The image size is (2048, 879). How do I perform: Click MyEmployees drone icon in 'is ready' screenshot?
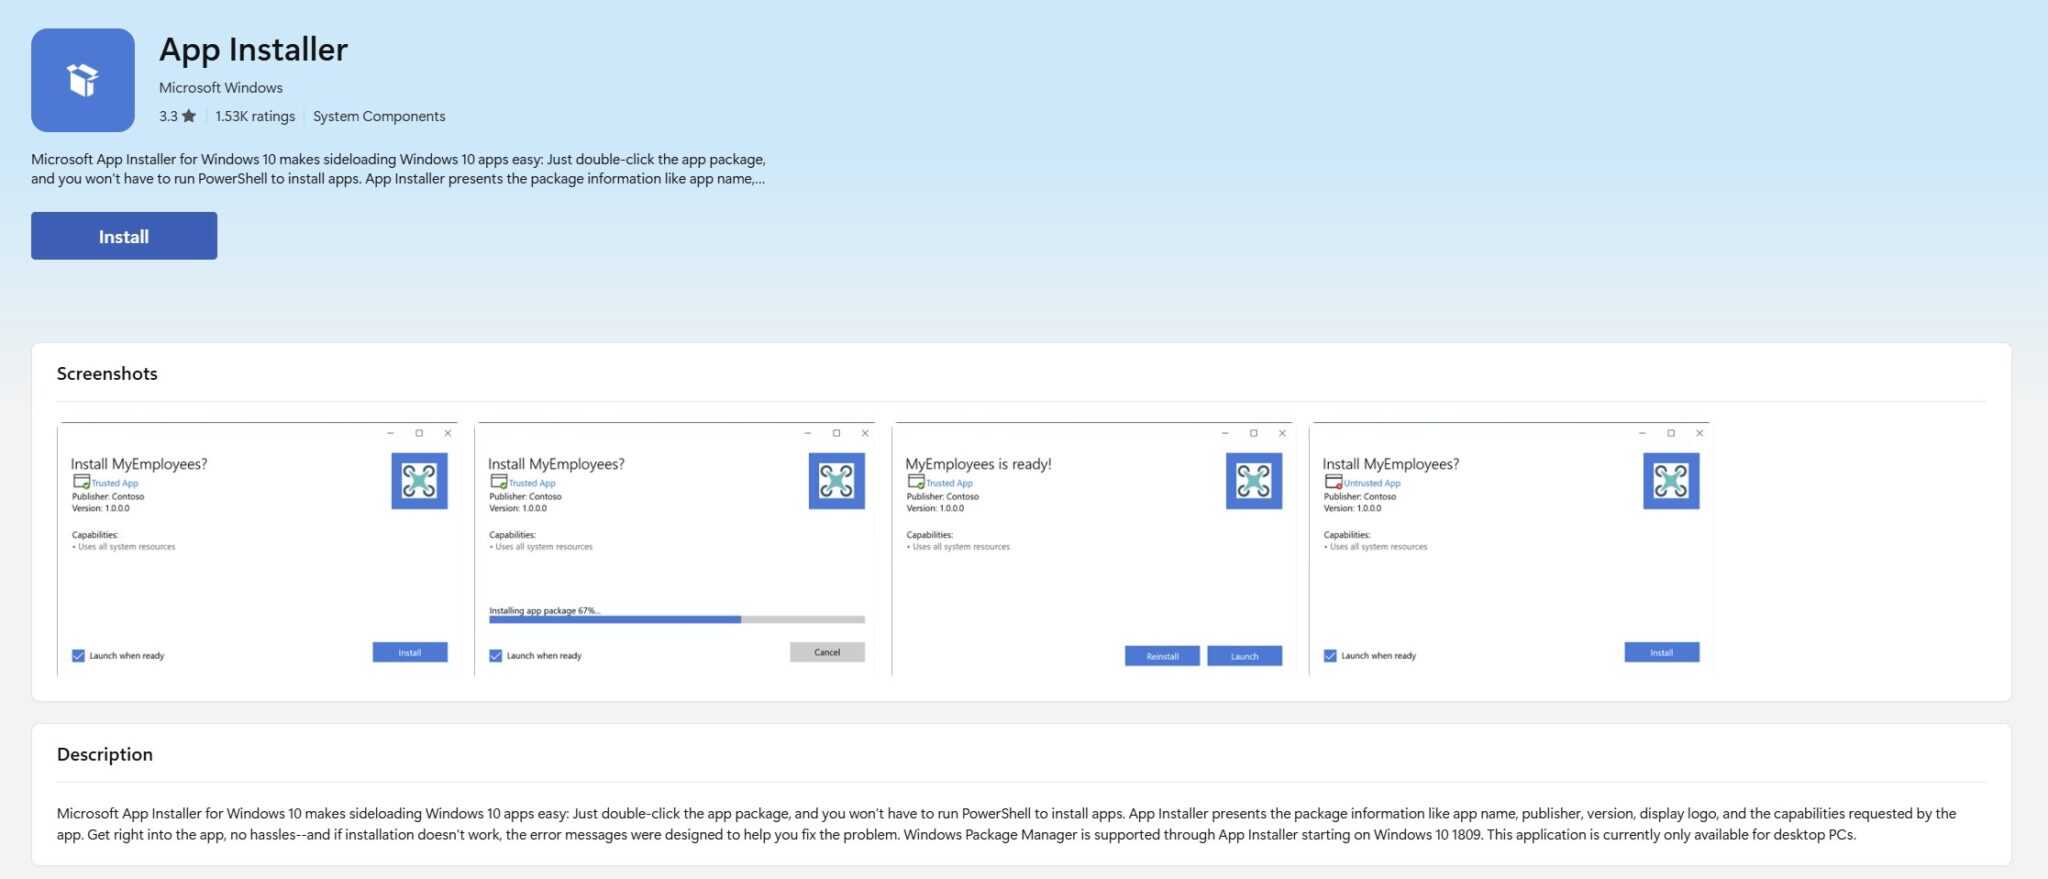coord(1253,481)
